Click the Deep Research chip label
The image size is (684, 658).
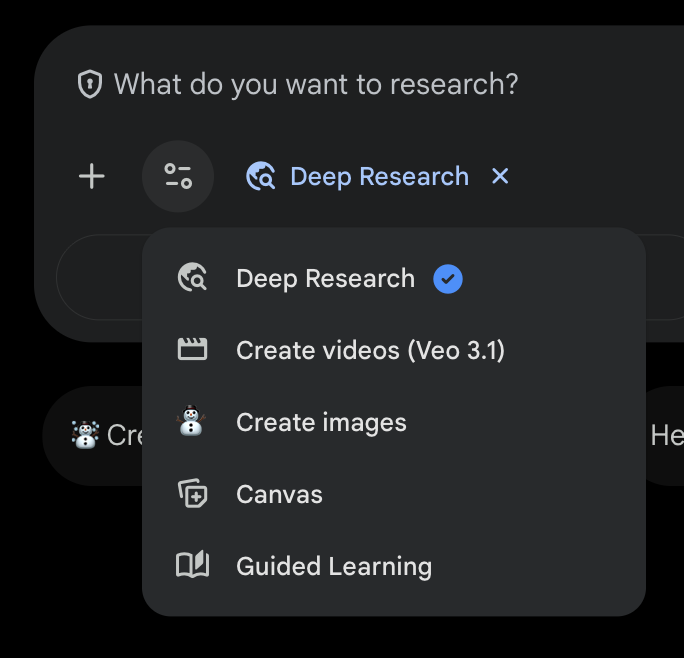click(x=380, y=177)
